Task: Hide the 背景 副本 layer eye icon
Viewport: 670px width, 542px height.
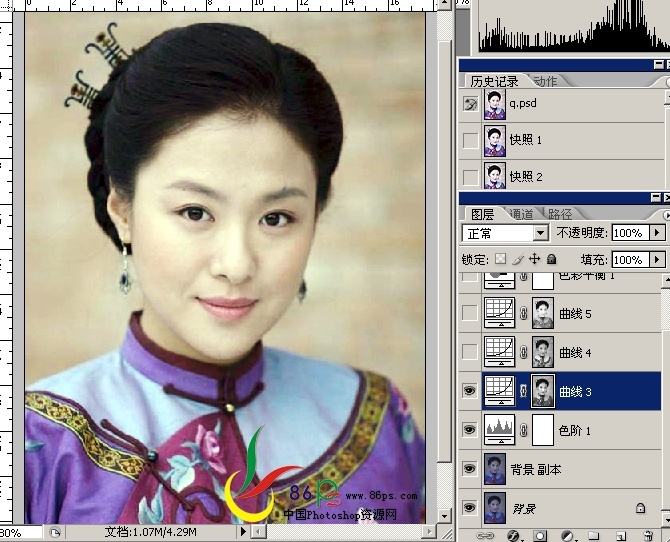Action: click(x=470, y=469)
